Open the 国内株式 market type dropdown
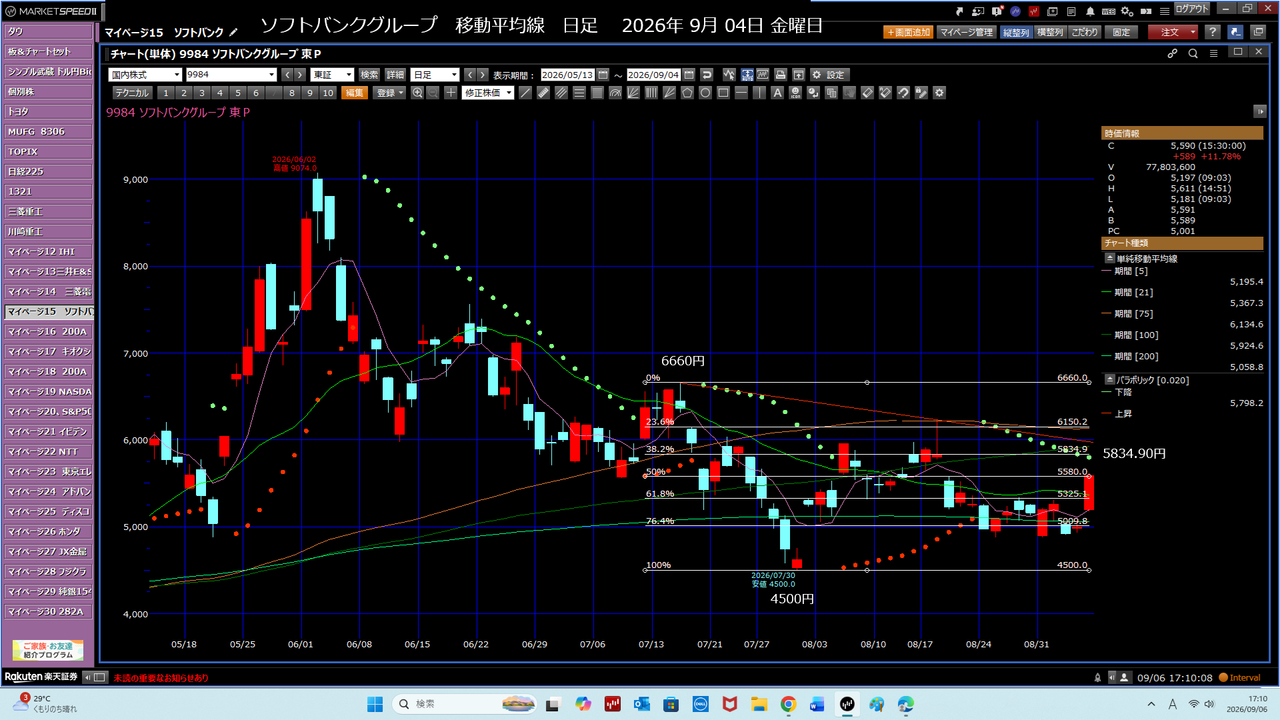Screen dimensions: 1280x720 [145, 75]
